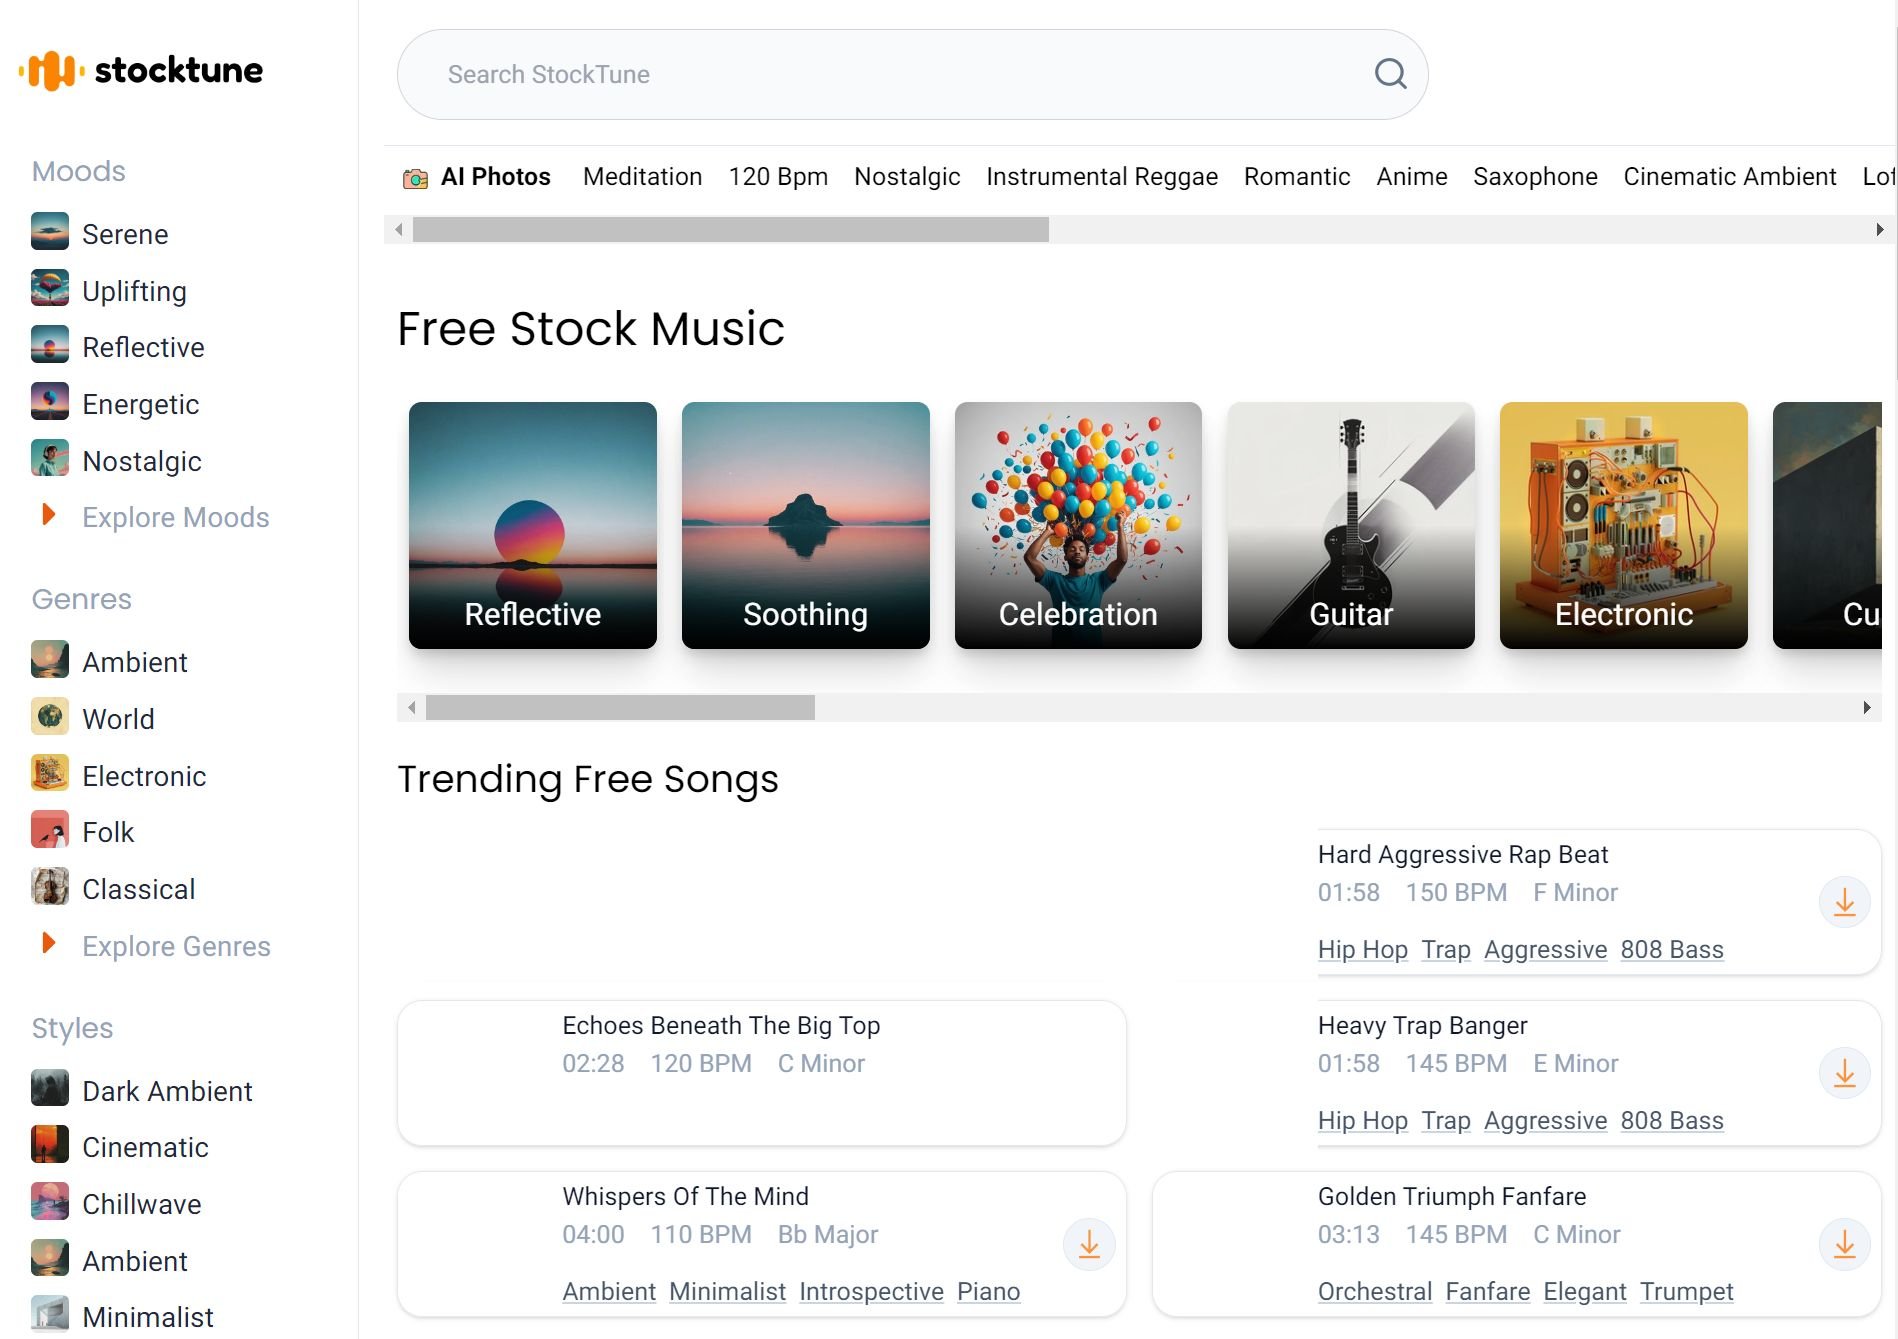Open the Hip Hop tag link under Heavy Trap Banger
The height and width of the screenshot is (1339, 1898).
tap(1362, 1121)
